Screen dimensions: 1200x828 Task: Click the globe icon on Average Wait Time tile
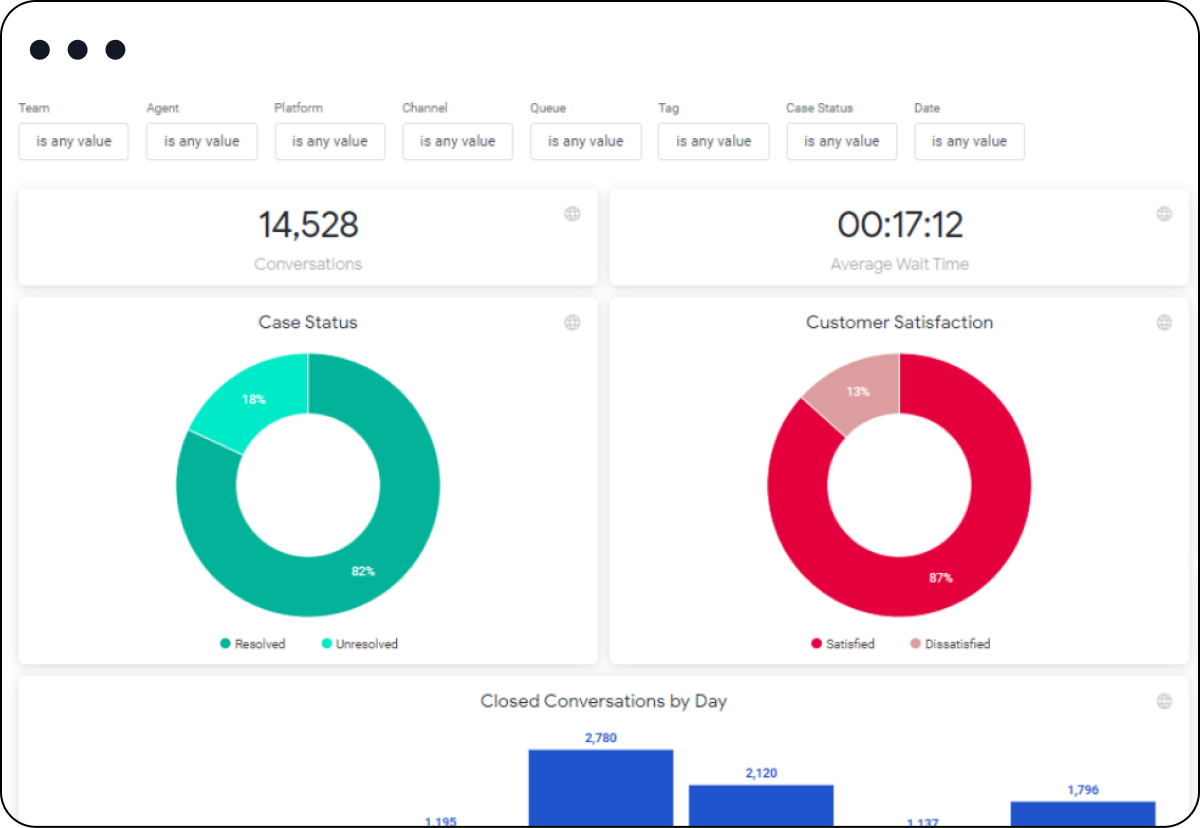[x=1164, y=213]
